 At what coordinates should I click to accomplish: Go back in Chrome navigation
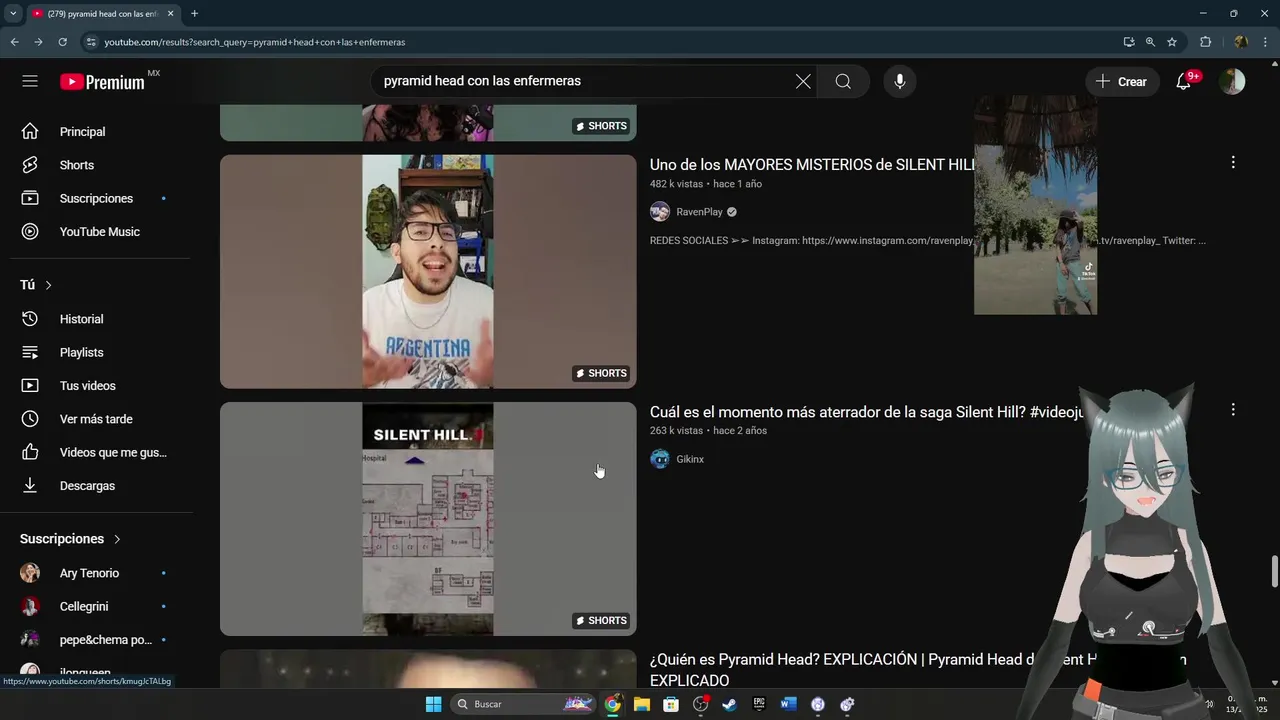tap(14, 42)
